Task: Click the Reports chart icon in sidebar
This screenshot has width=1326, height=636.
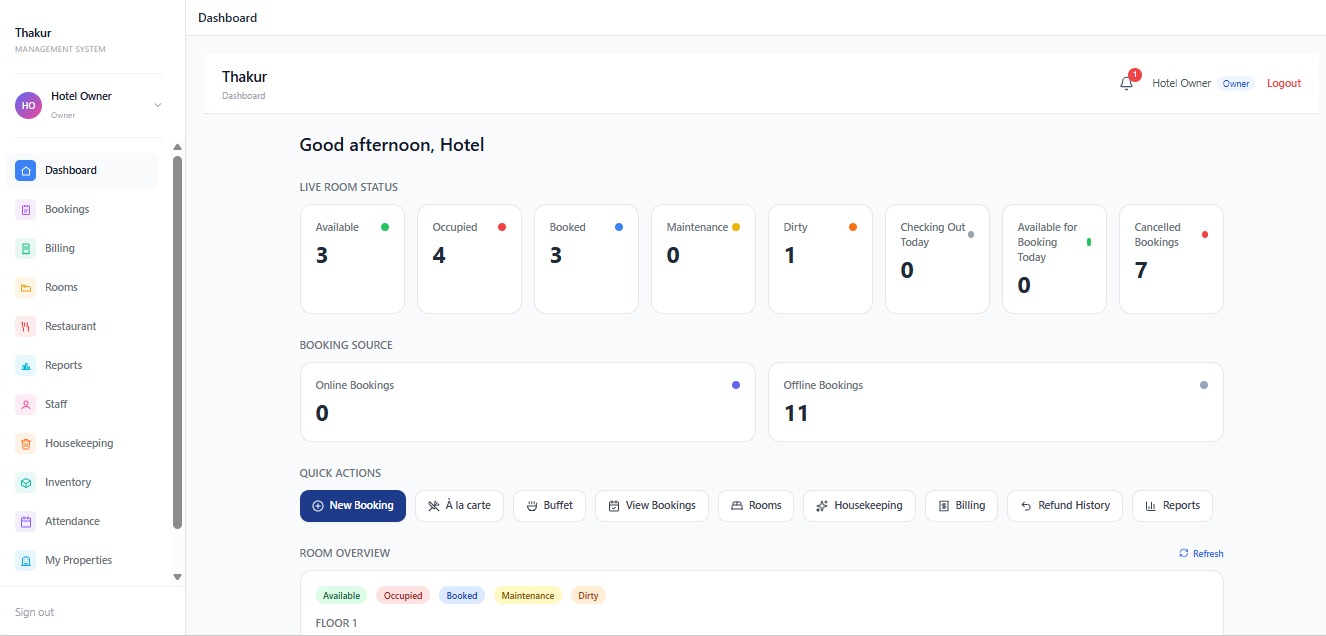Action: pyautogui.click(x=26, y=366)
